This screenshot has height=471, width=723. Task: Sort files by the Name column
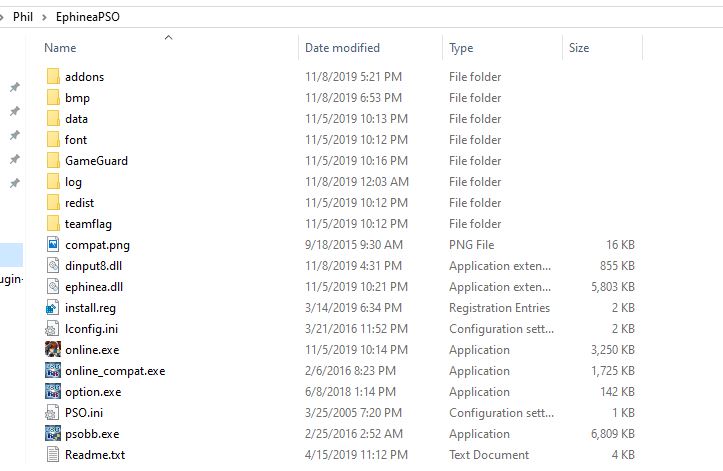tap(60, 48)
